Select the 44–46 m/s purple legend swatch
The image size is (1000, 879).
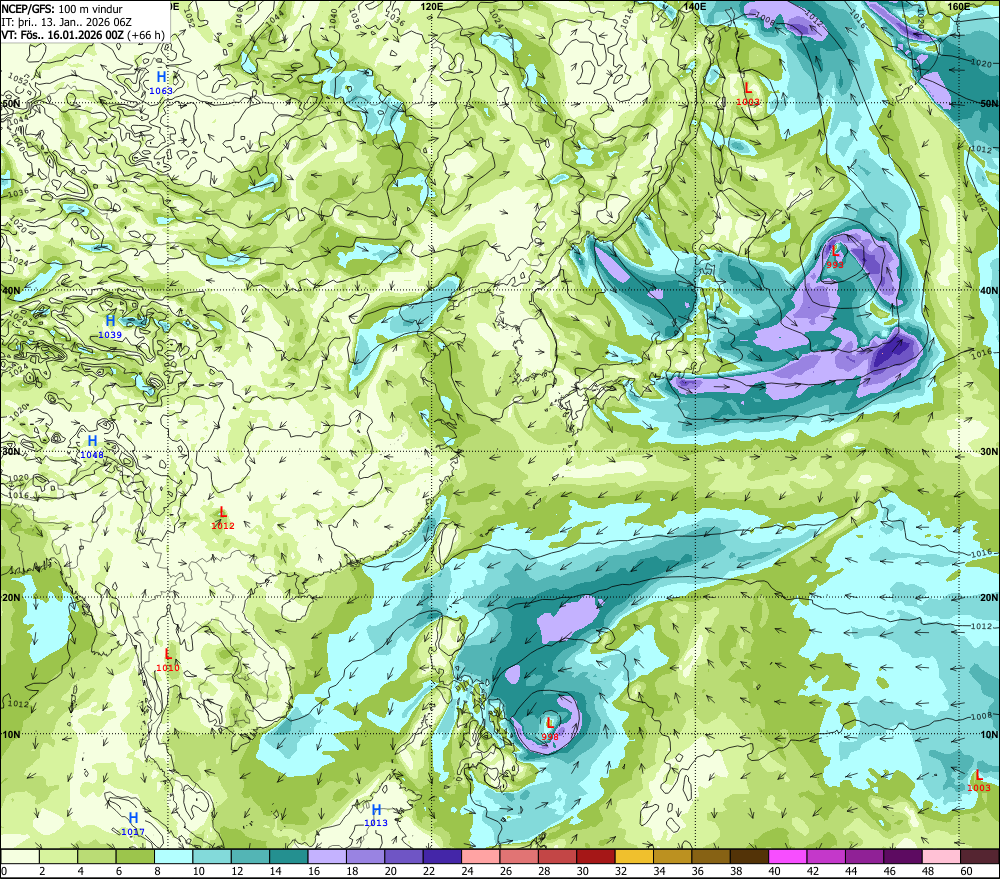tap(864, 856)
